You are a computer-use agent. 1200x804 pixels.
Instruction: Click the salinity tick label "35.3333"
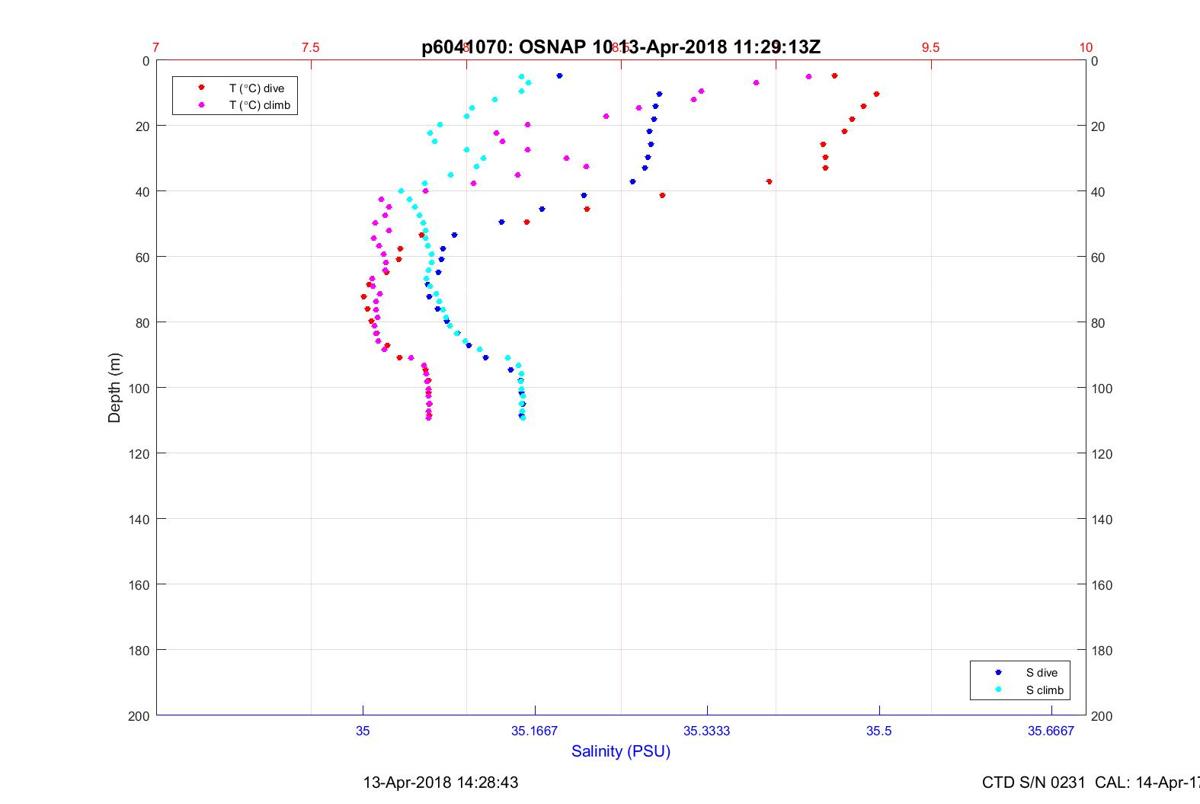click(706, 731)
